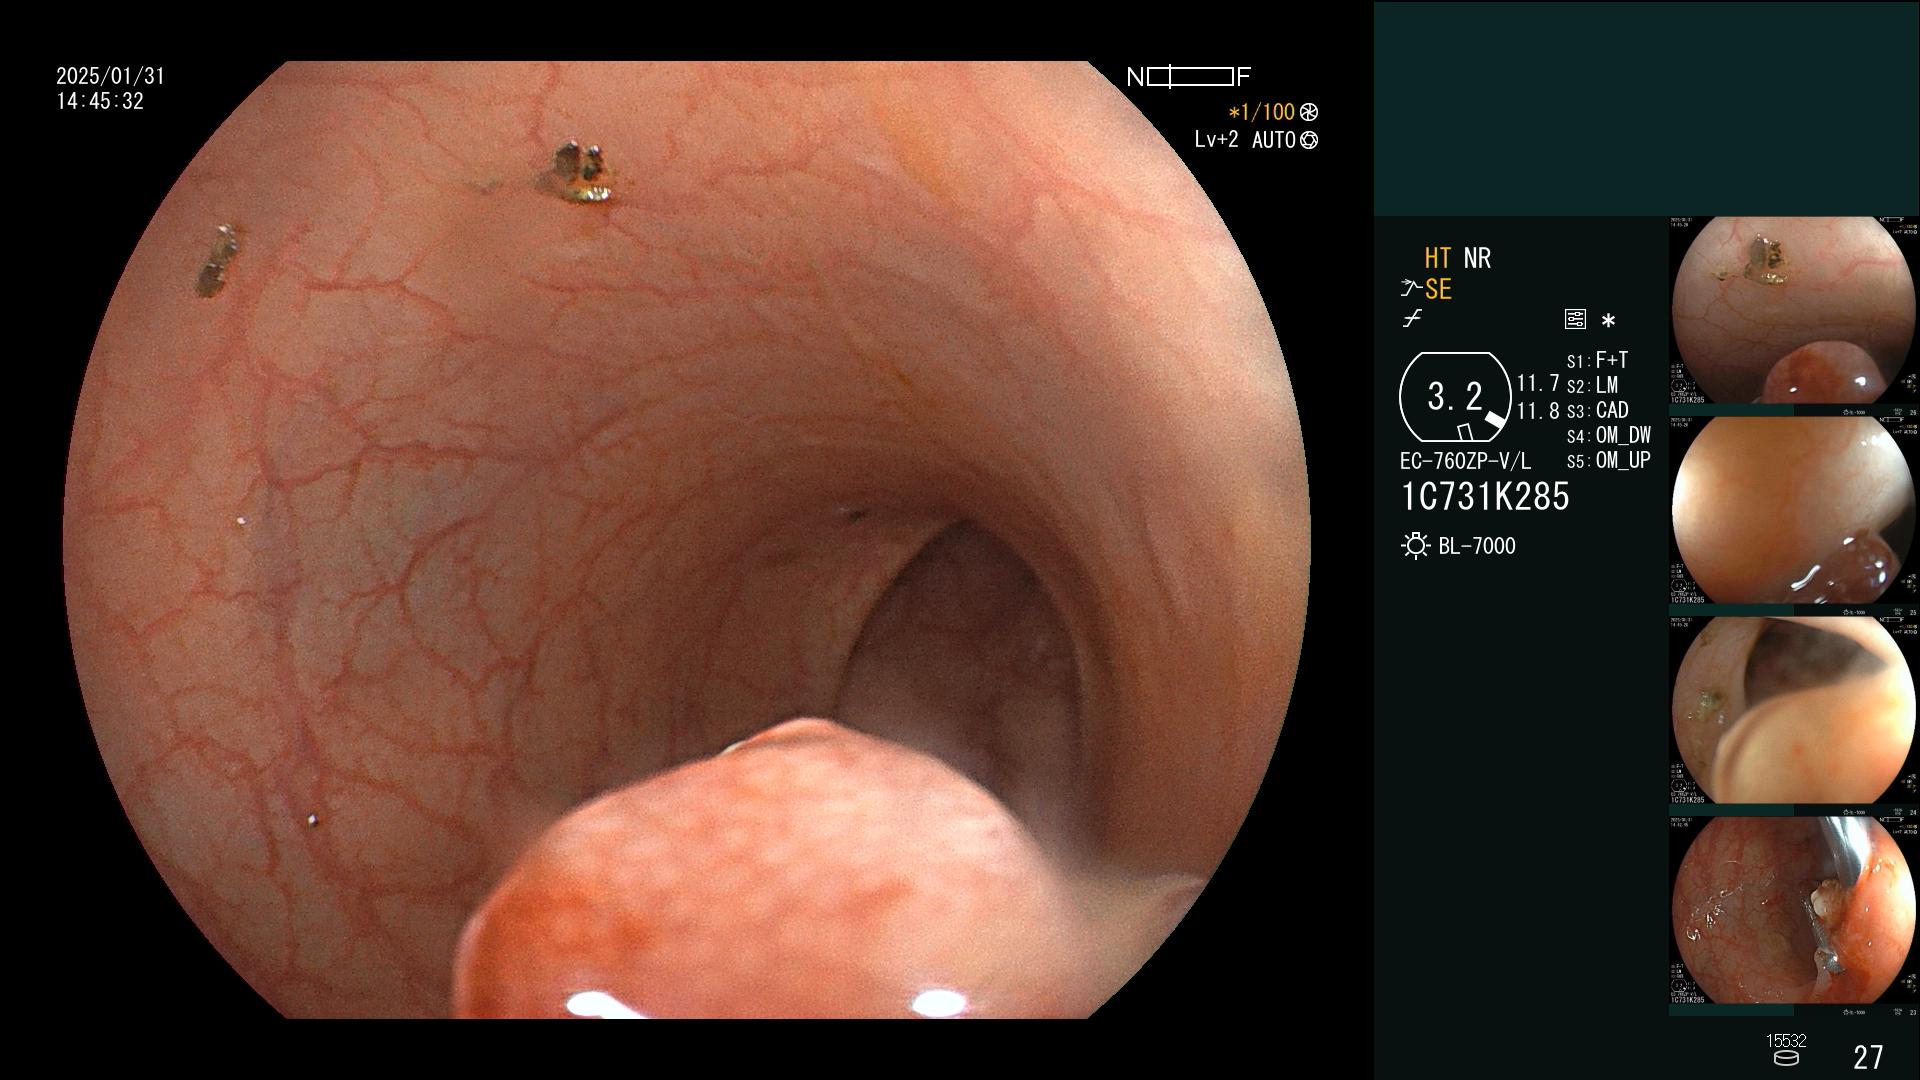Select the SE enhancement label
The image size is (1920, 1080).
pyautogui.click(x=1438, y=289)
